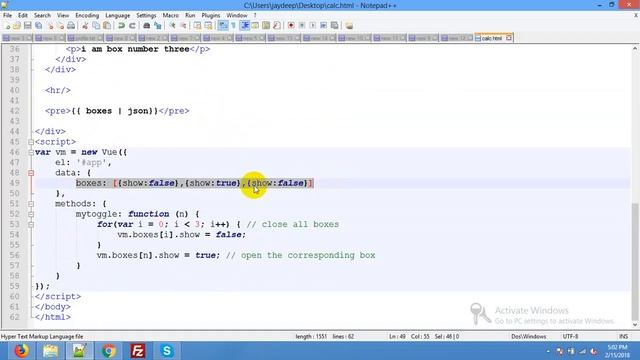The width and height of the screenshot is (640, 360).
Task: Open the Run menu
Action: click(x=190, y=16)
